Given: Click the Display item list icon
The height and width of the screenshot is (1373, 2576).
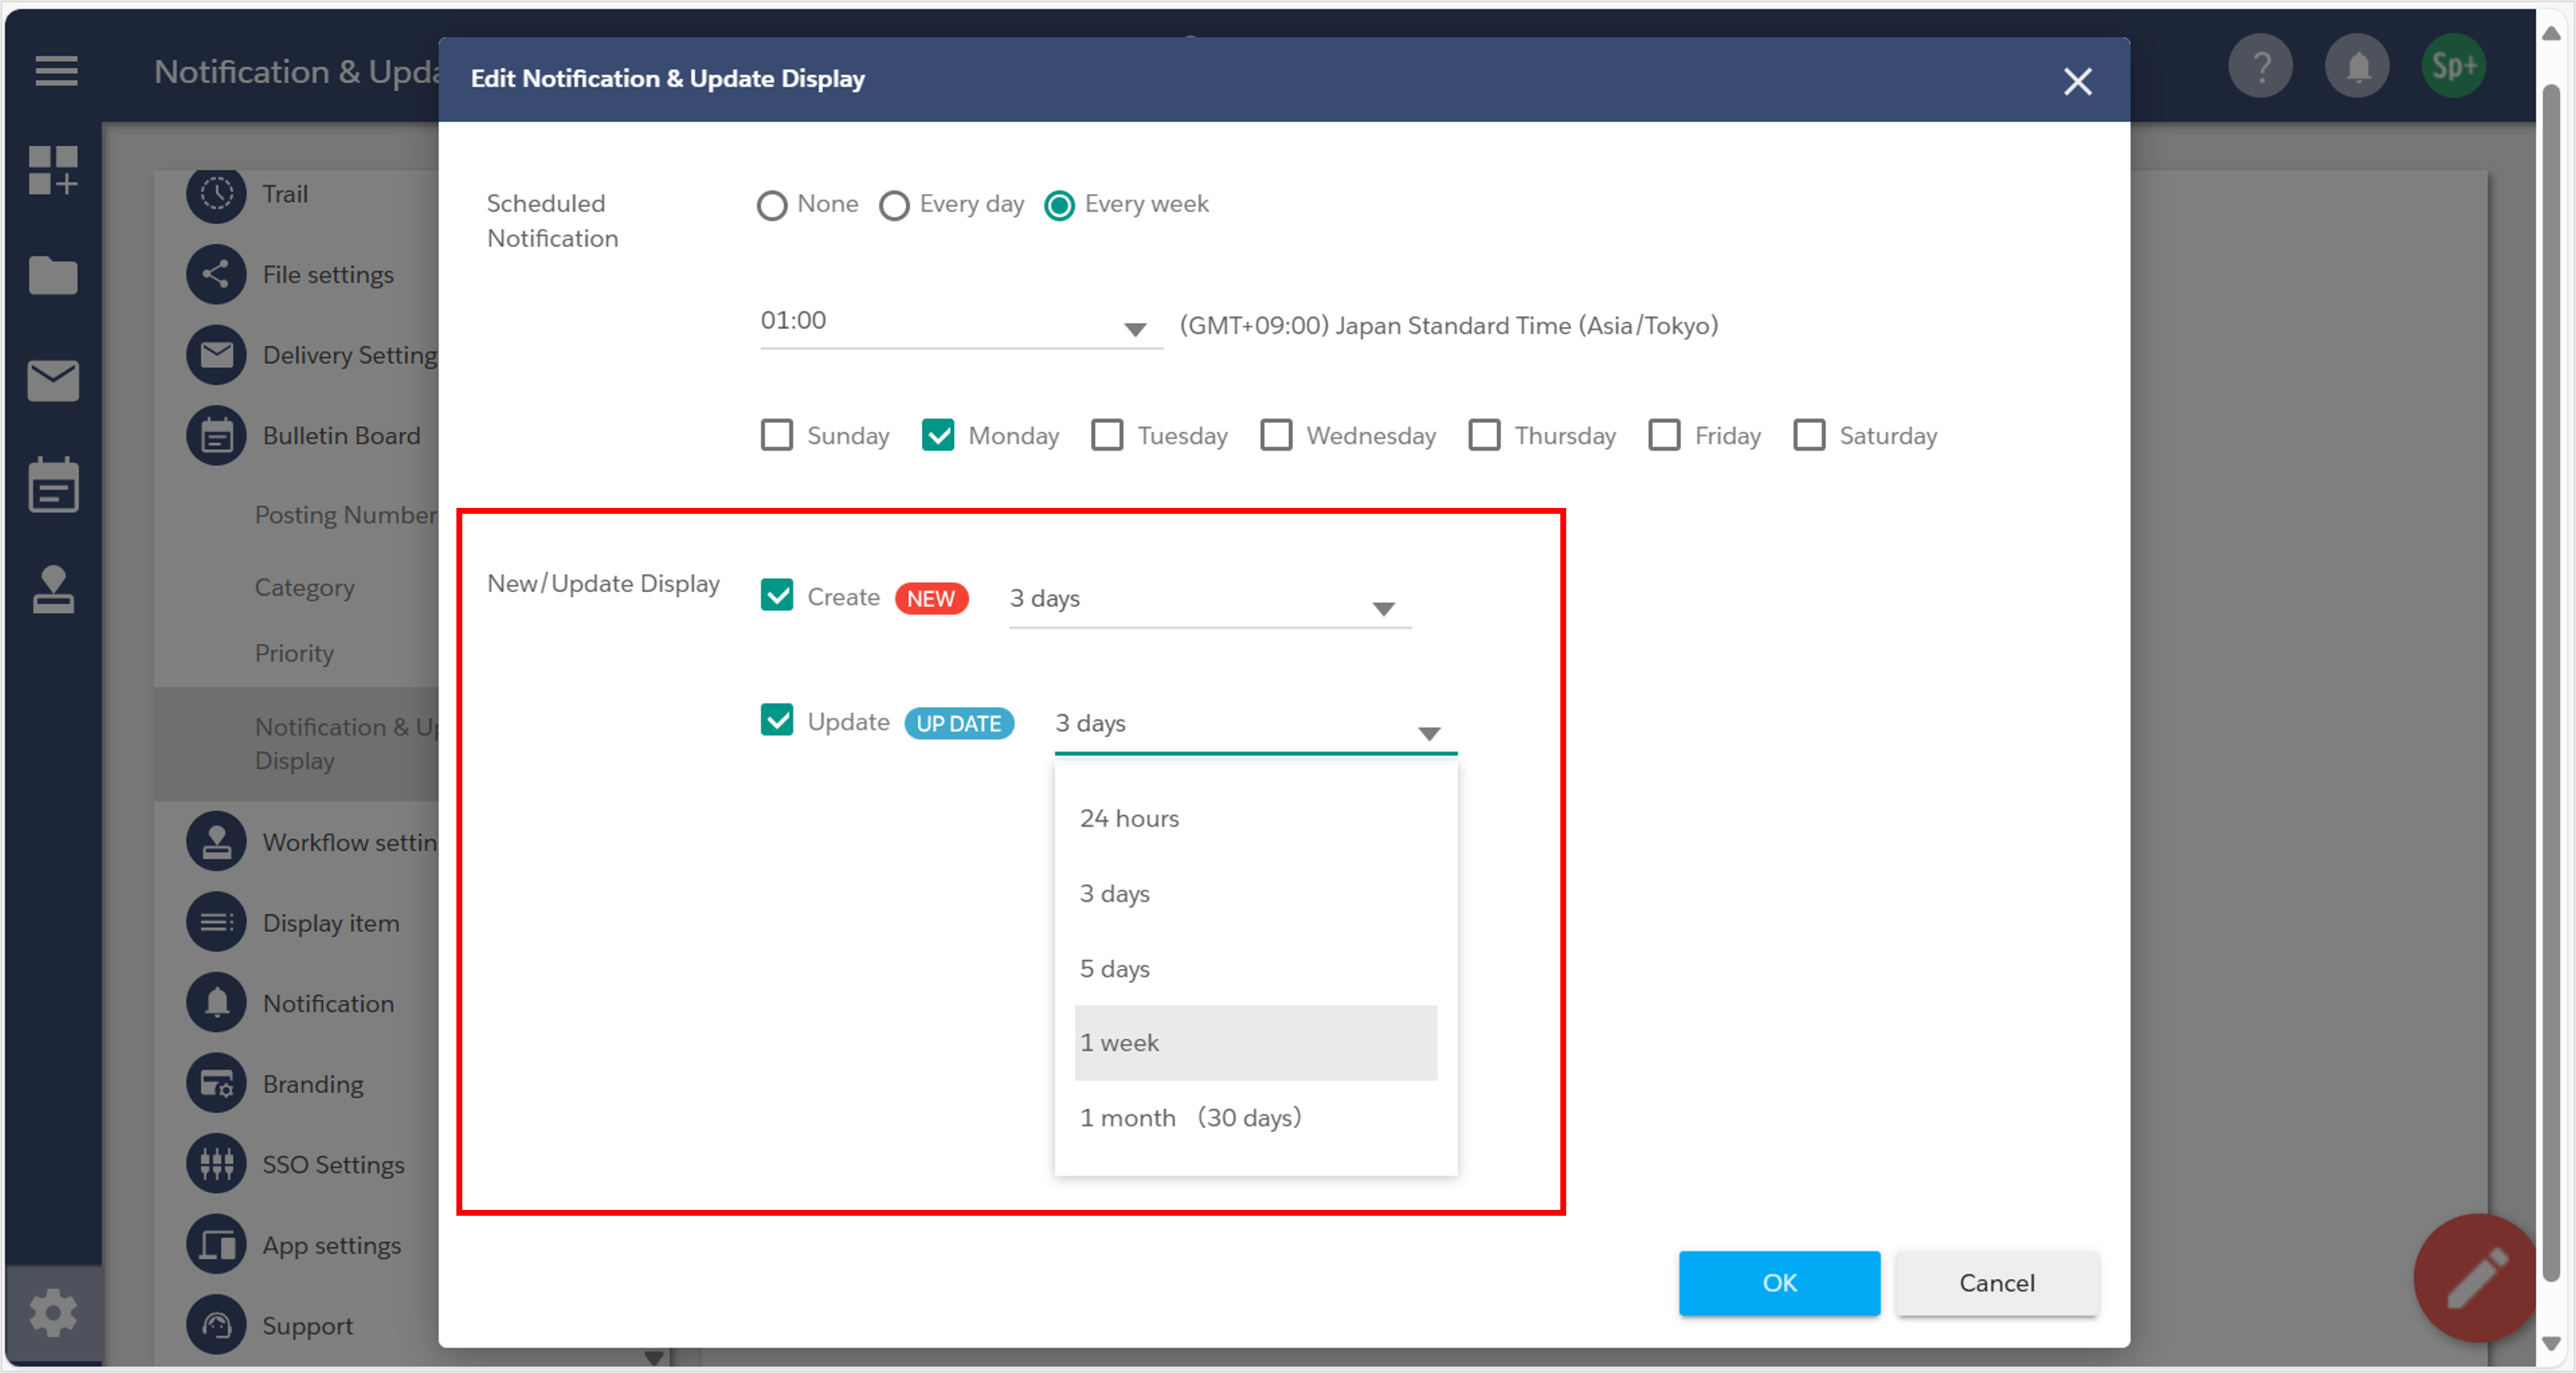Looking at the screenshot, I should [x=216, y=923].
